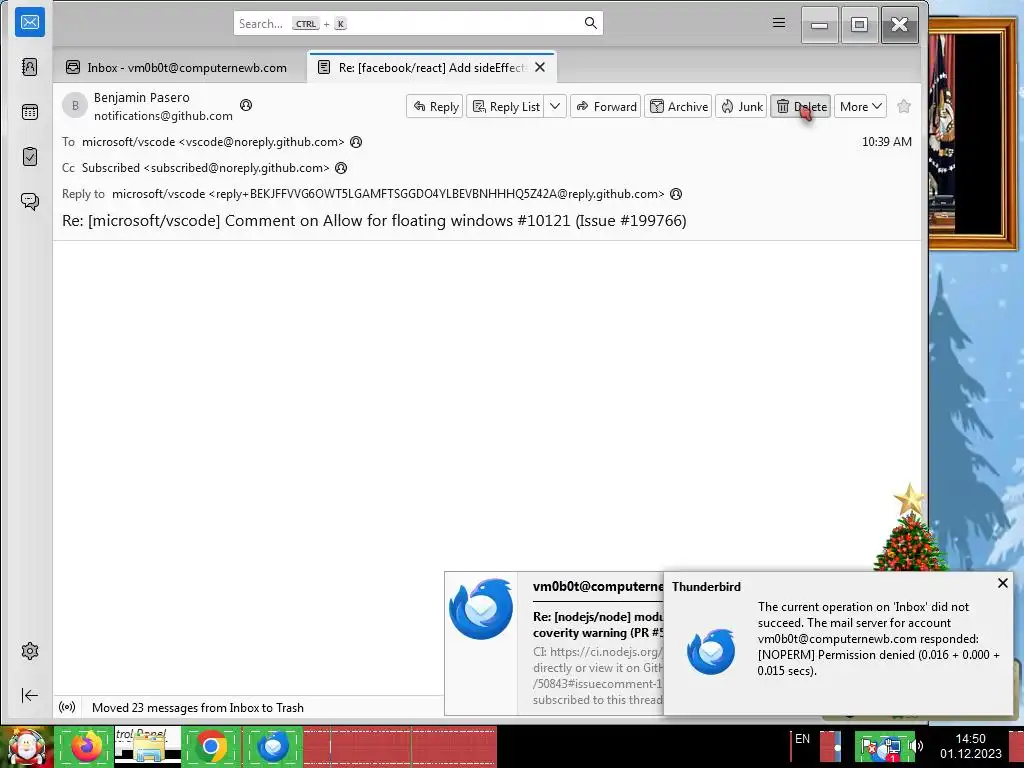This screenshot has height=768, width=1024.
Task: Open contact icon beside vscode@noreply.github.com
Action: point(356,142)
